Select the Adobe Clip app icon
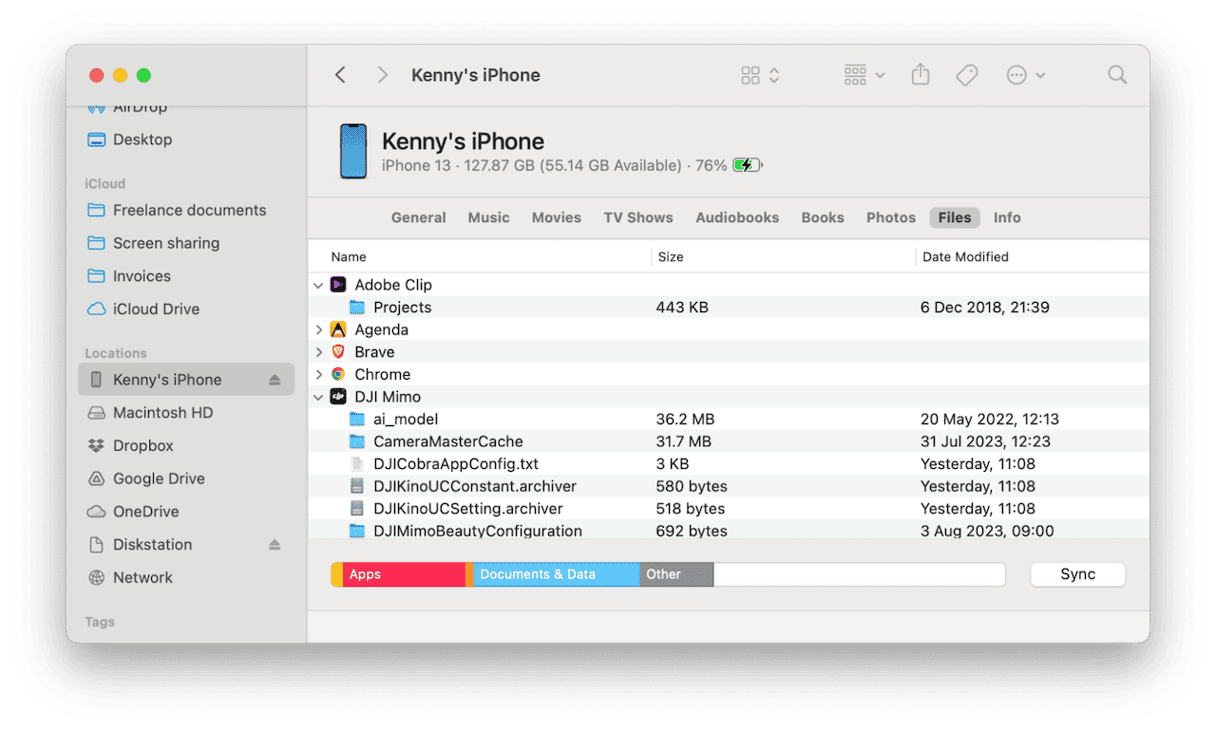Image resolution: width=1216 pixels, height=730 pixels. click(x=339, y=285)
